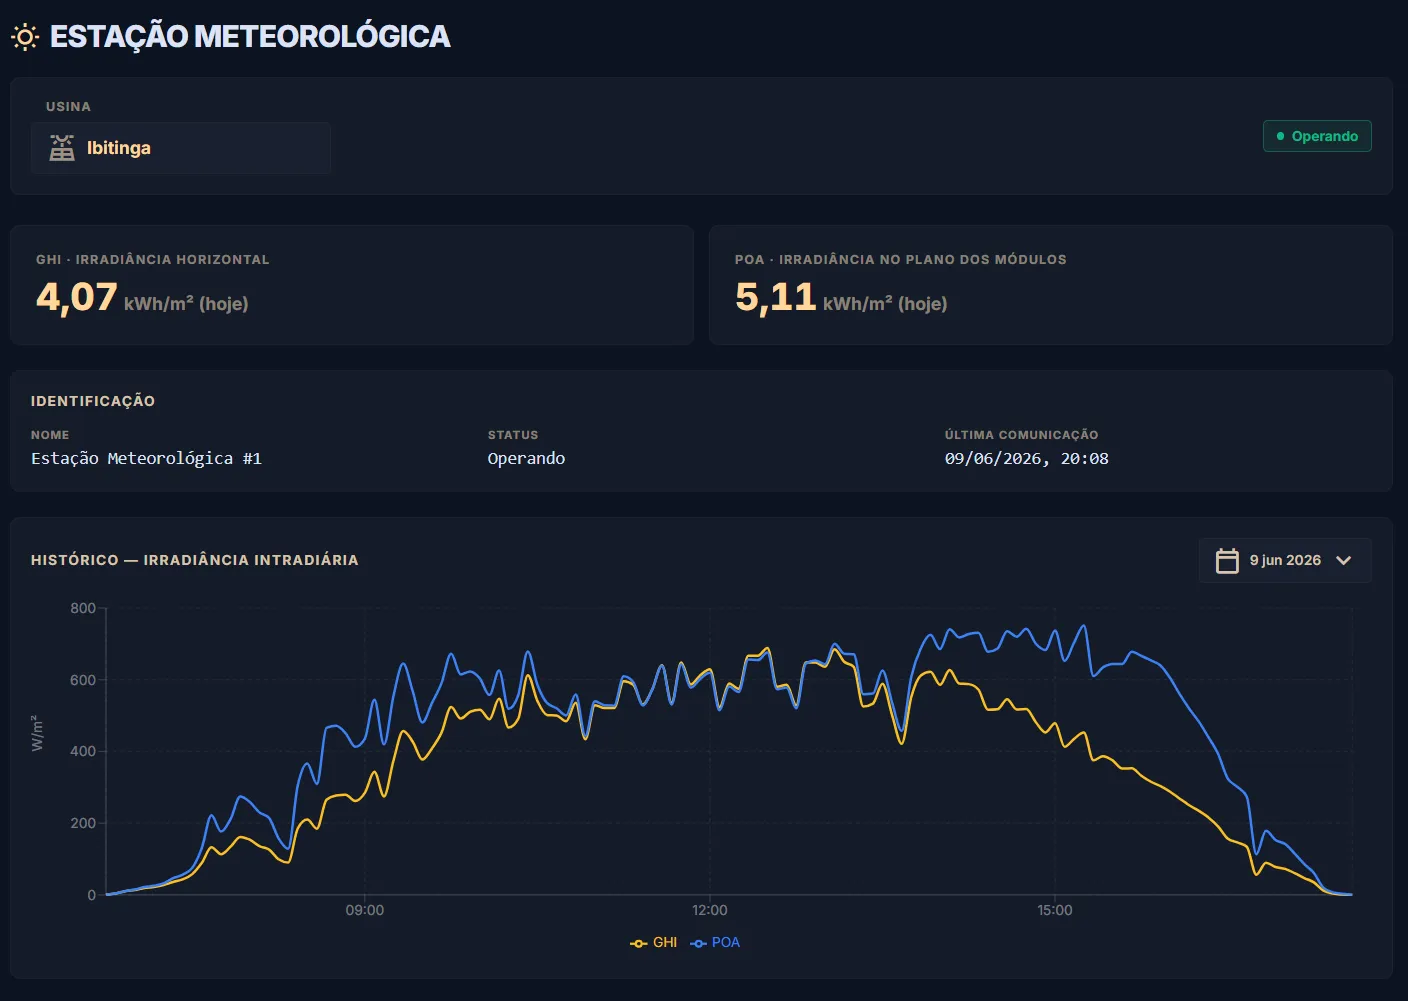
Task: Click the Última Comunicação field label
Action: 1021,435
